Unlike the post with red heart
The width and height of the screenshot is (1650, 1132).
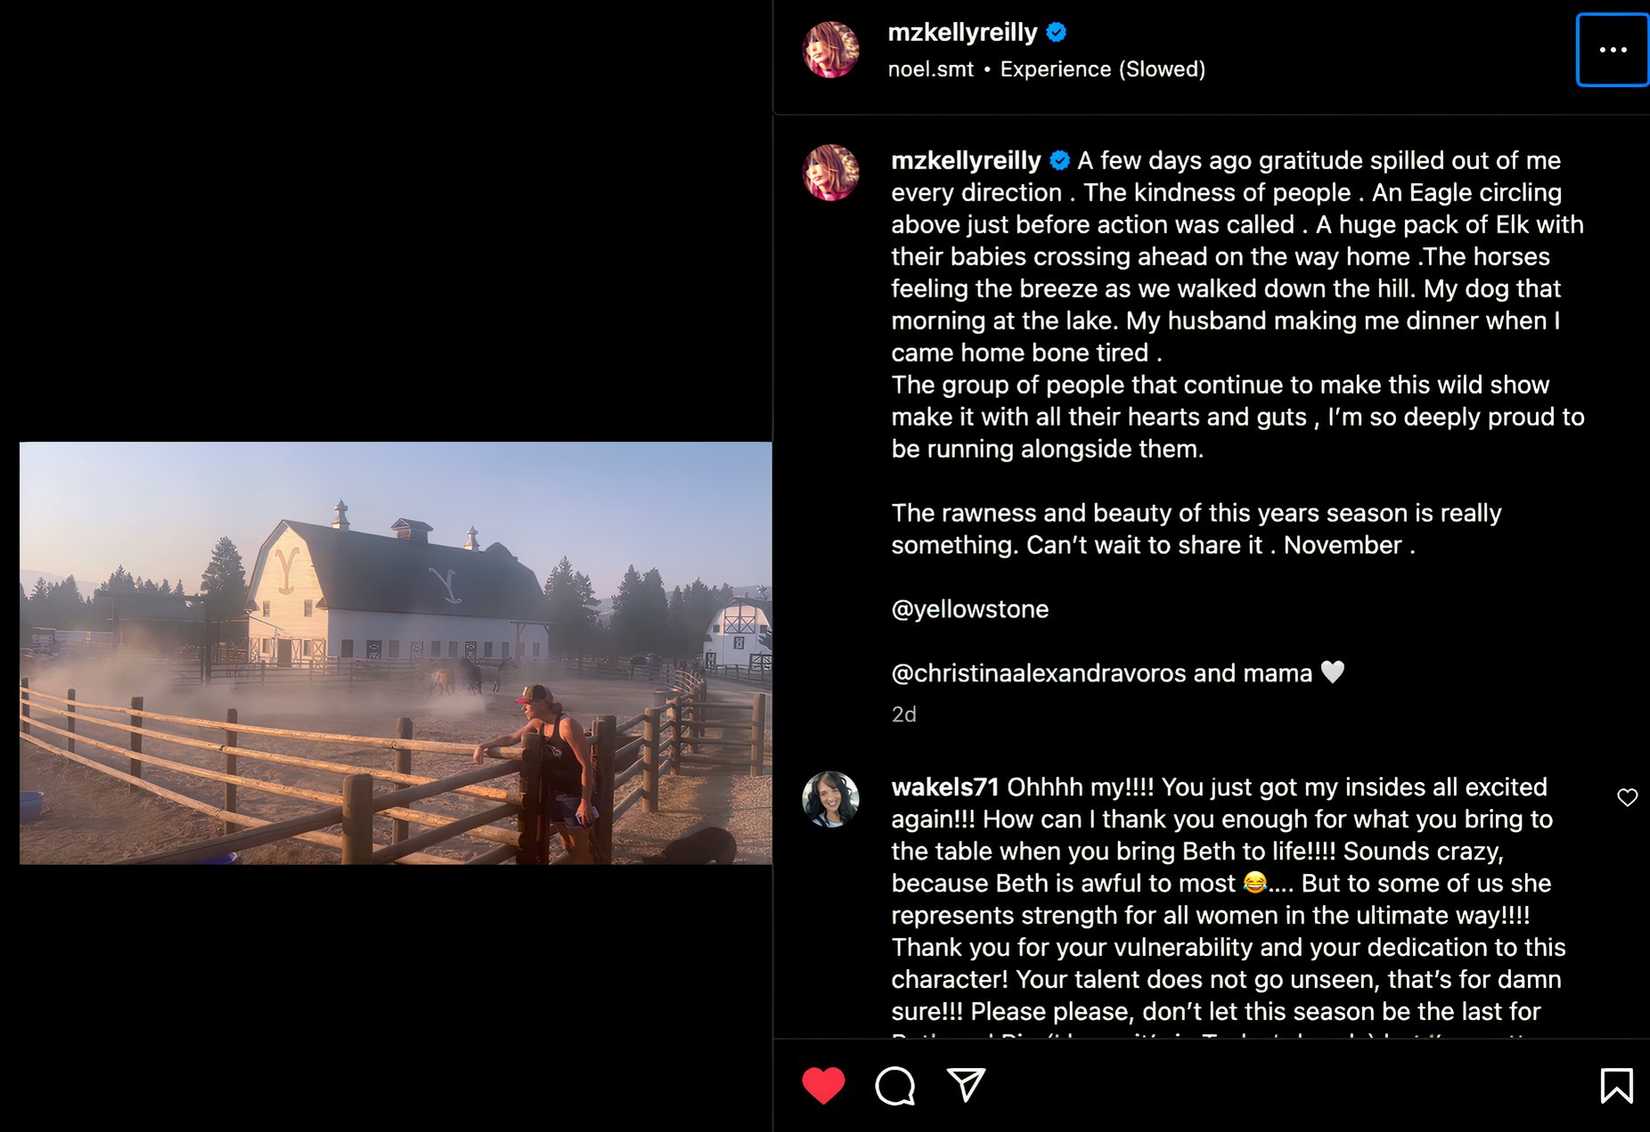tap(823, 1086)
